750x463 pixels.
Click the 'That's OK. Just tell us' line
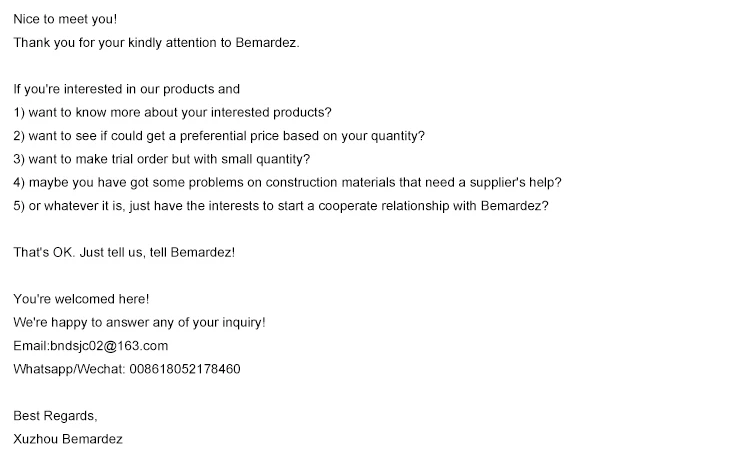click(124, 252)
